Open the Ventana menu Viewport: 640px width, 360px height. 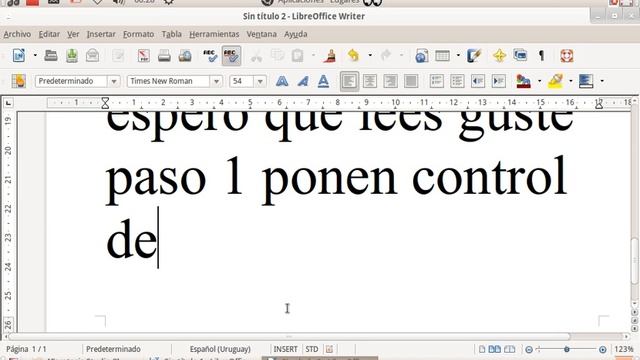tap(261, 34)
